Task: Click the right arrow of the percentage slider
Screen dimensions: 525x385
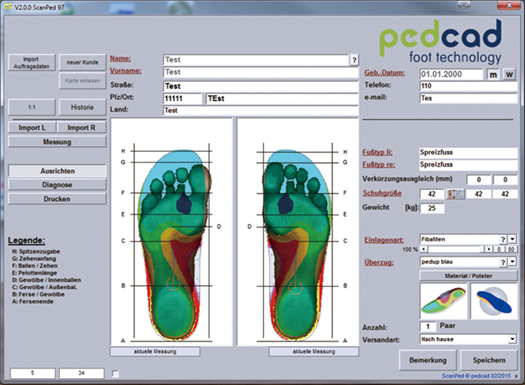Action: tap(489, 249)
